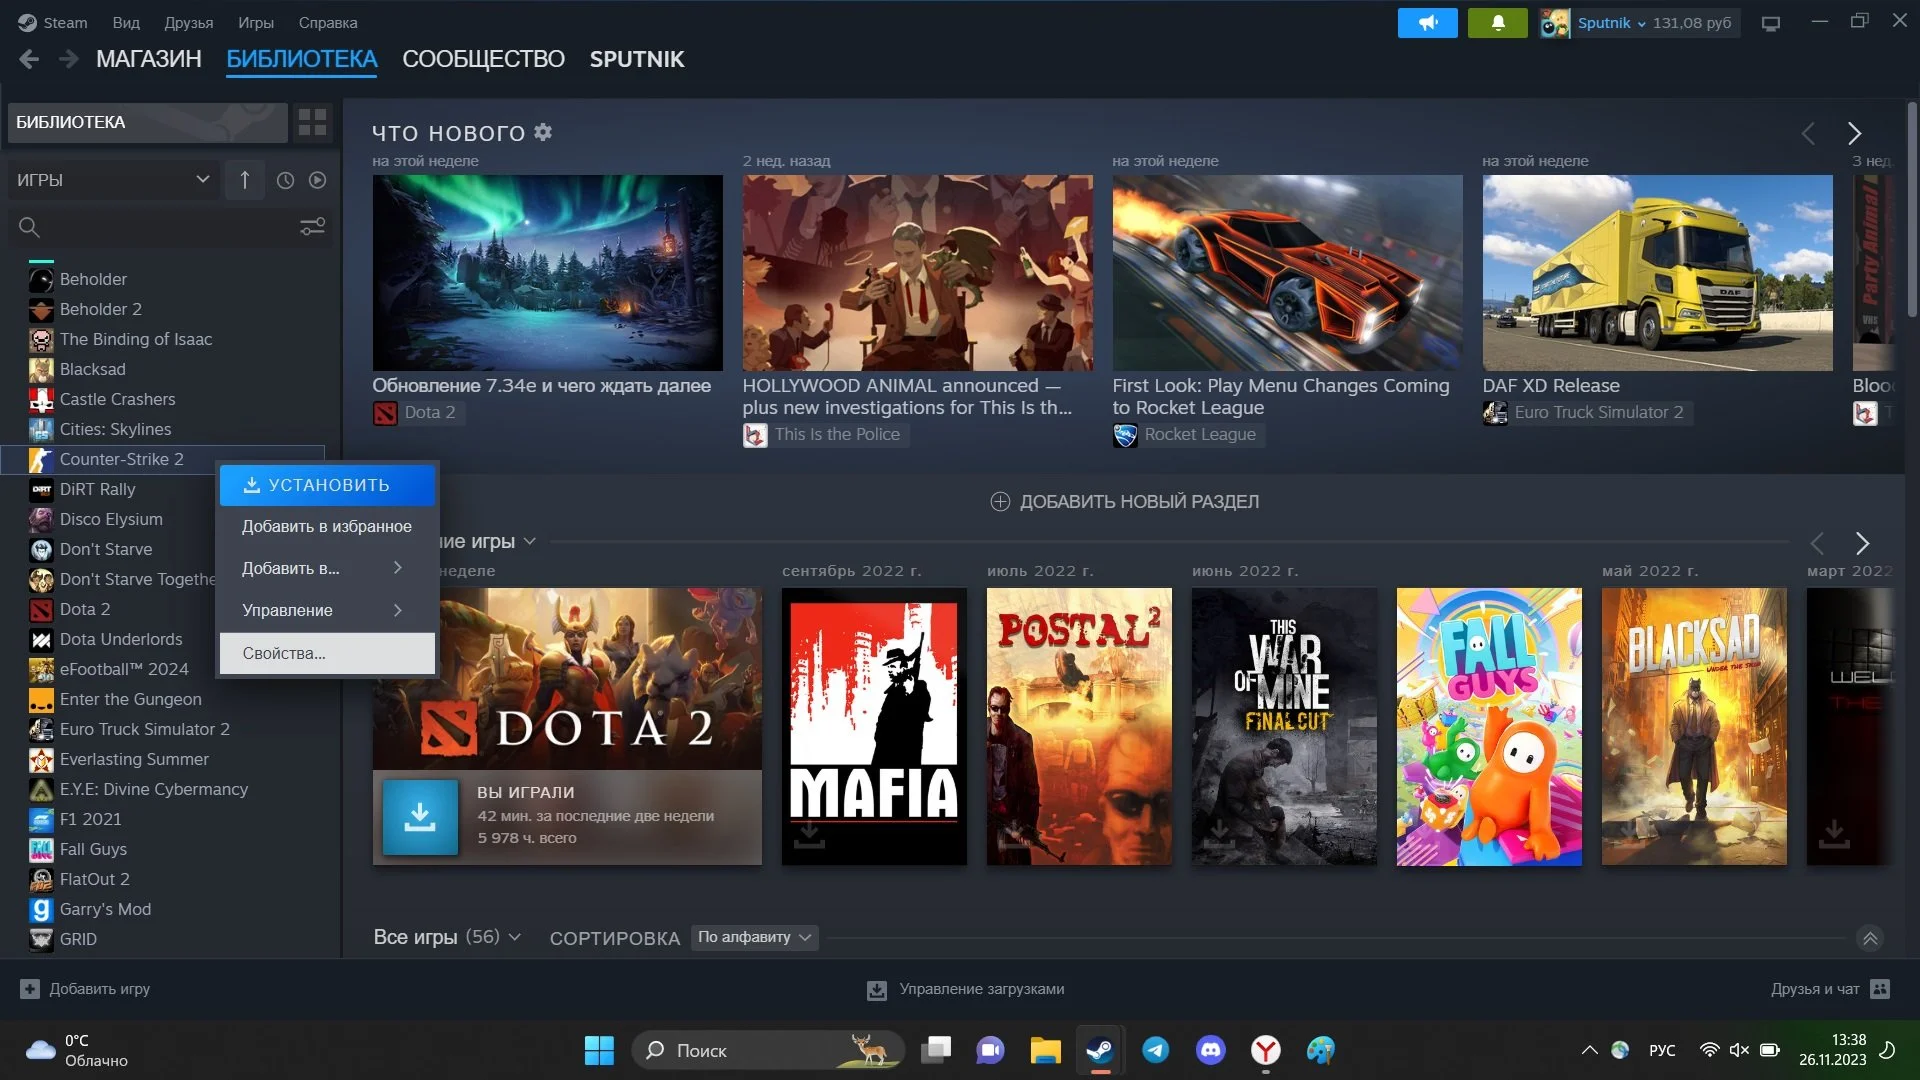Image resolution: width=1920 pixels, height=1080 pixels.
Task: Toggle library grid view icon
Action: click(x=312, y=122)
